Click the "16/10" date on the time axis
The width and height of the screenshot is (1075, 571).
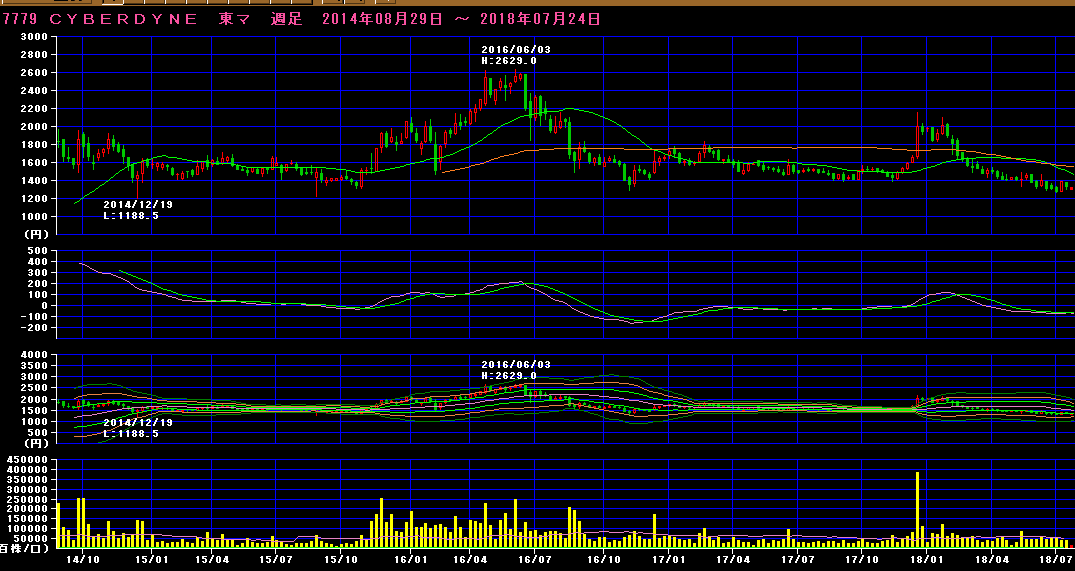click(x=604, y=560)
